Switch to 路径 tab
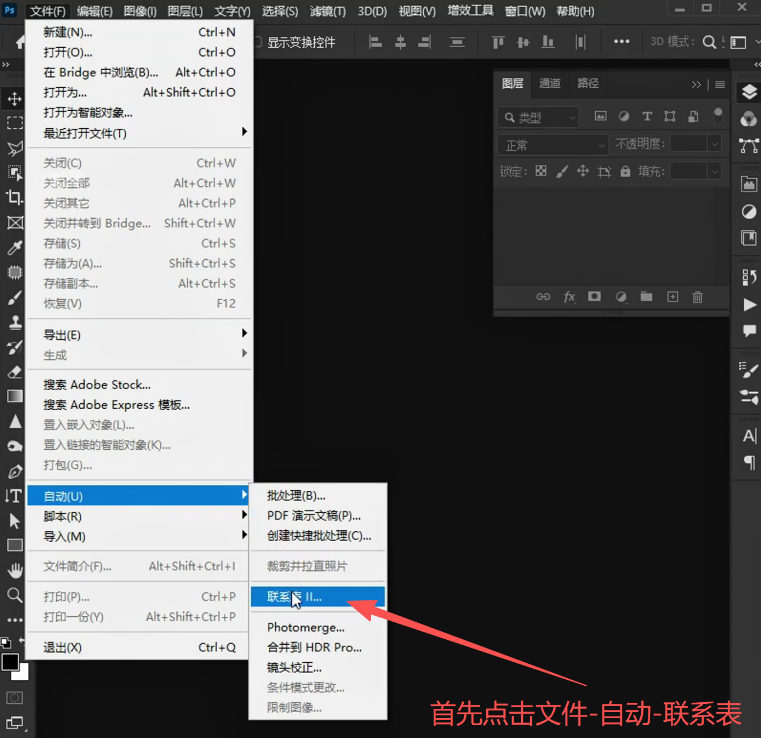The height and width of the screenshot is (738, 761). coord(588,83)
